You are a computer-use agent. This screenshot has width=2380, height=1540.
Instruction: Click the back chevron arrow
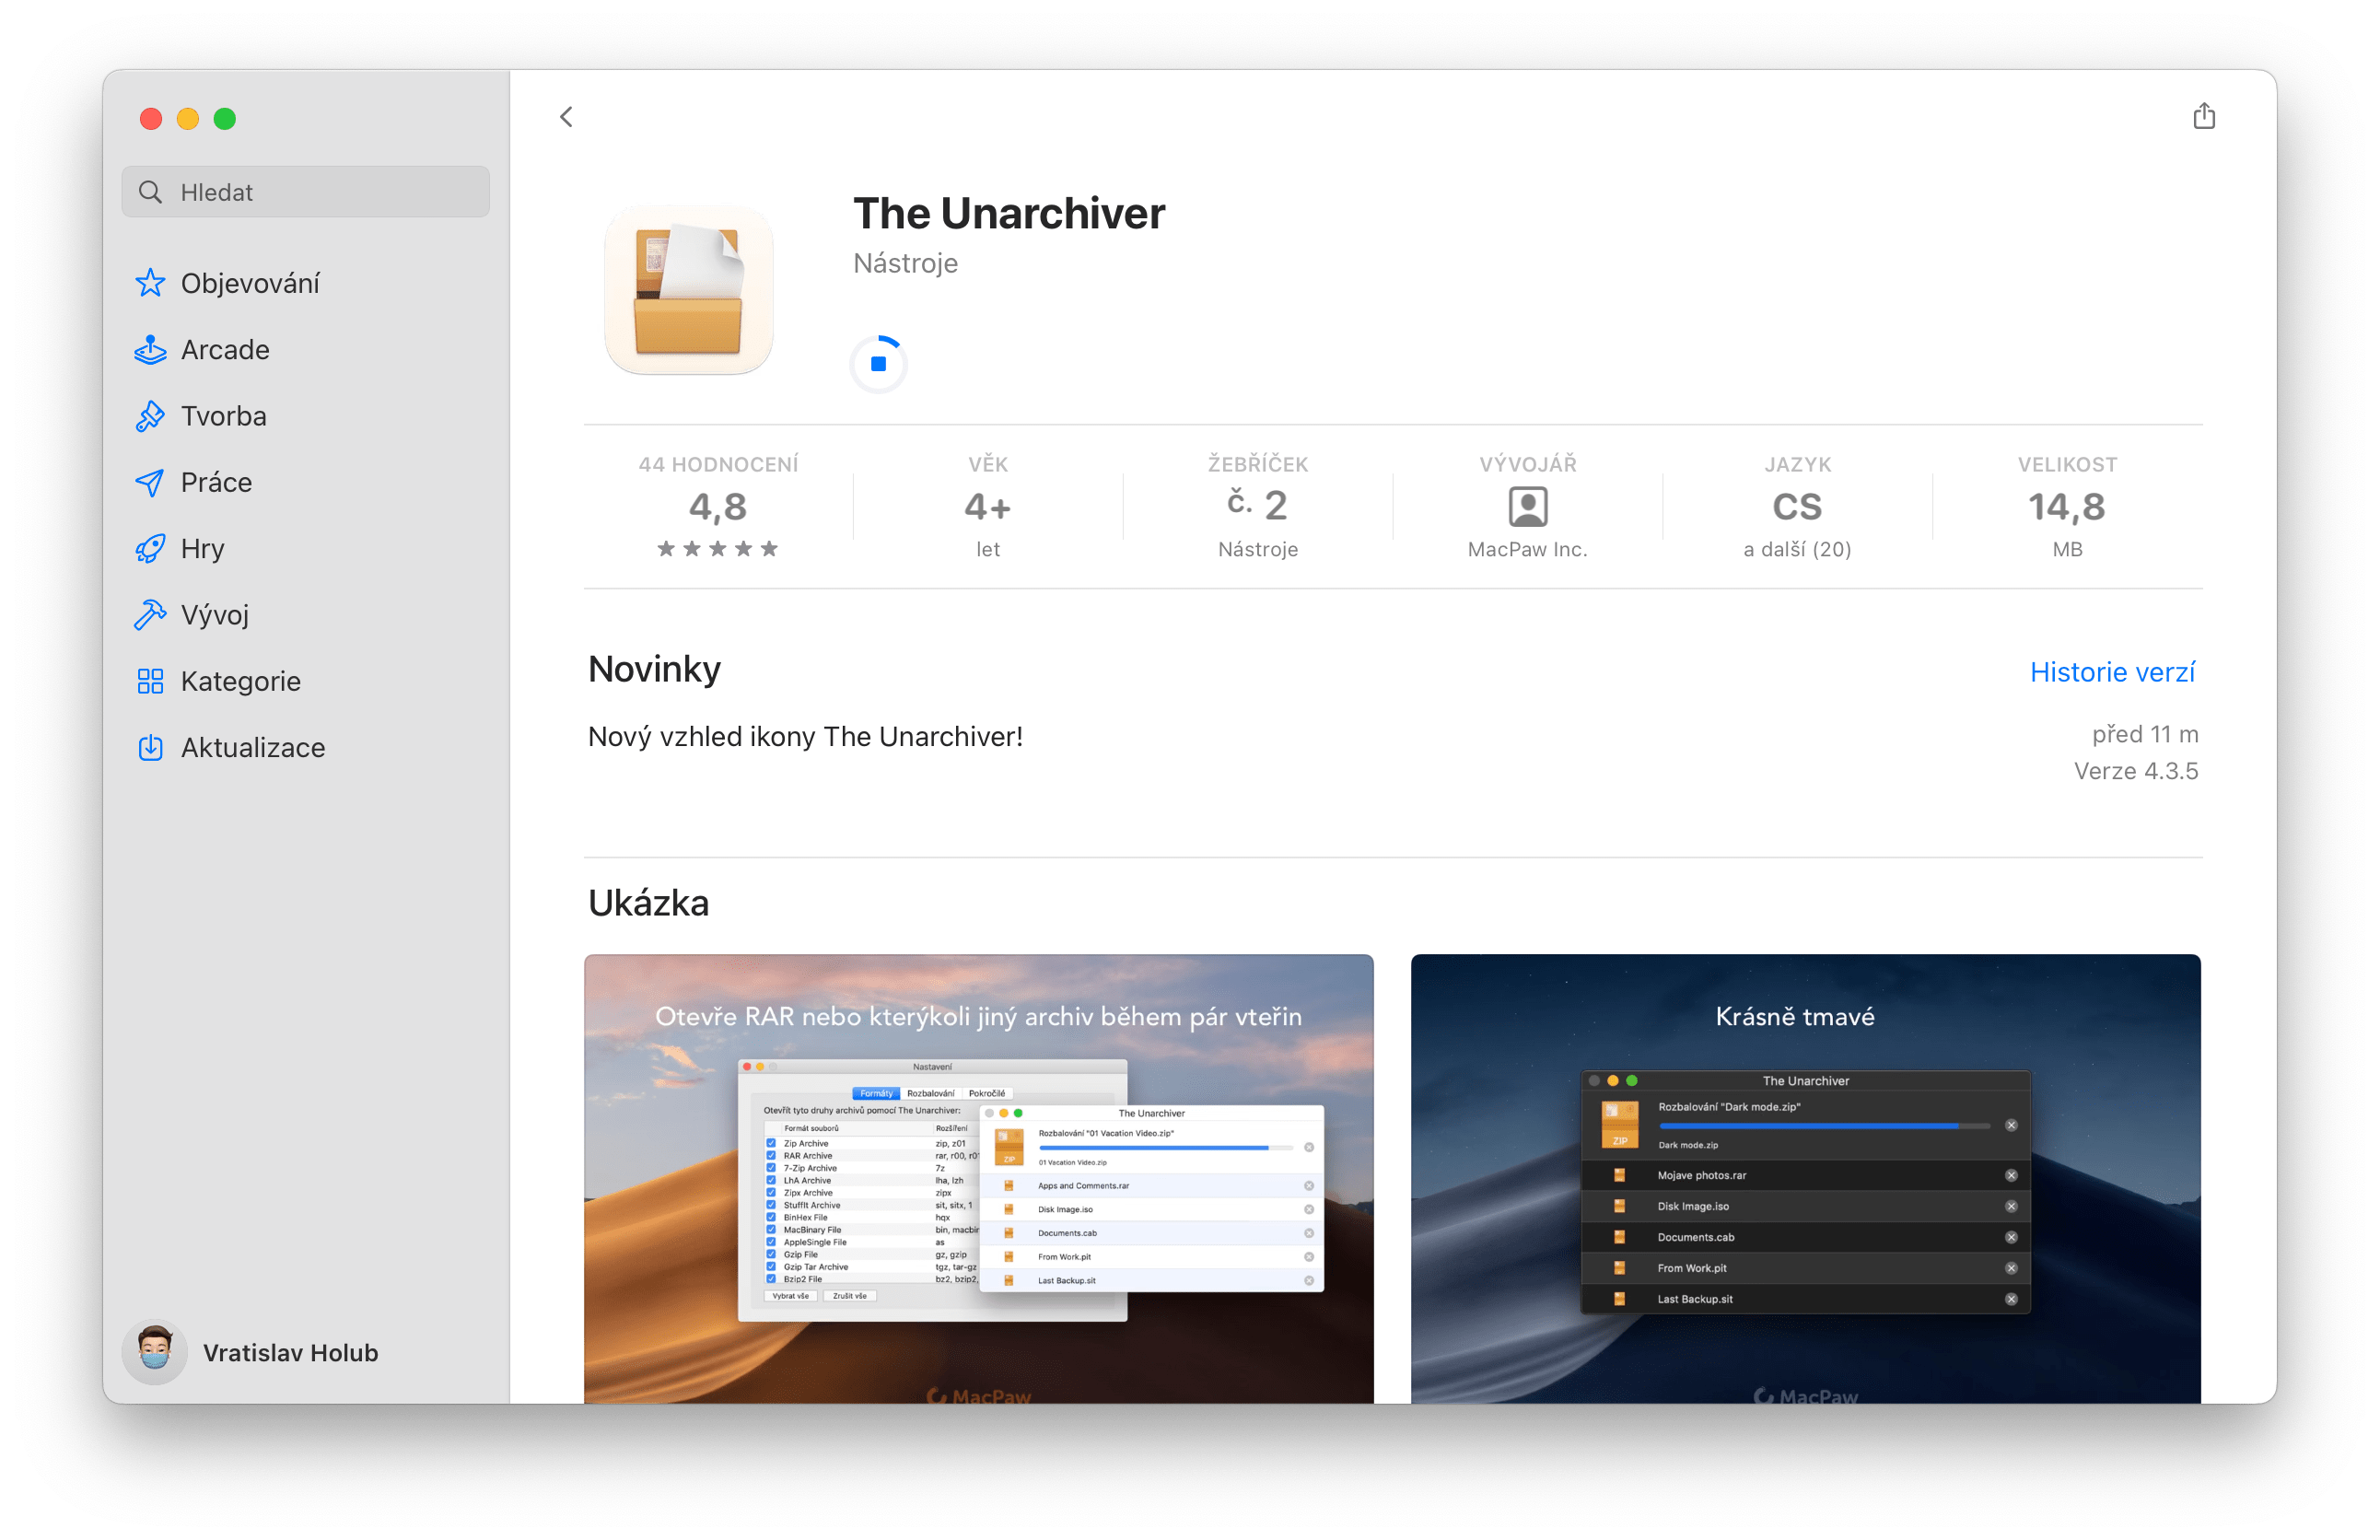tap(566, 117)
